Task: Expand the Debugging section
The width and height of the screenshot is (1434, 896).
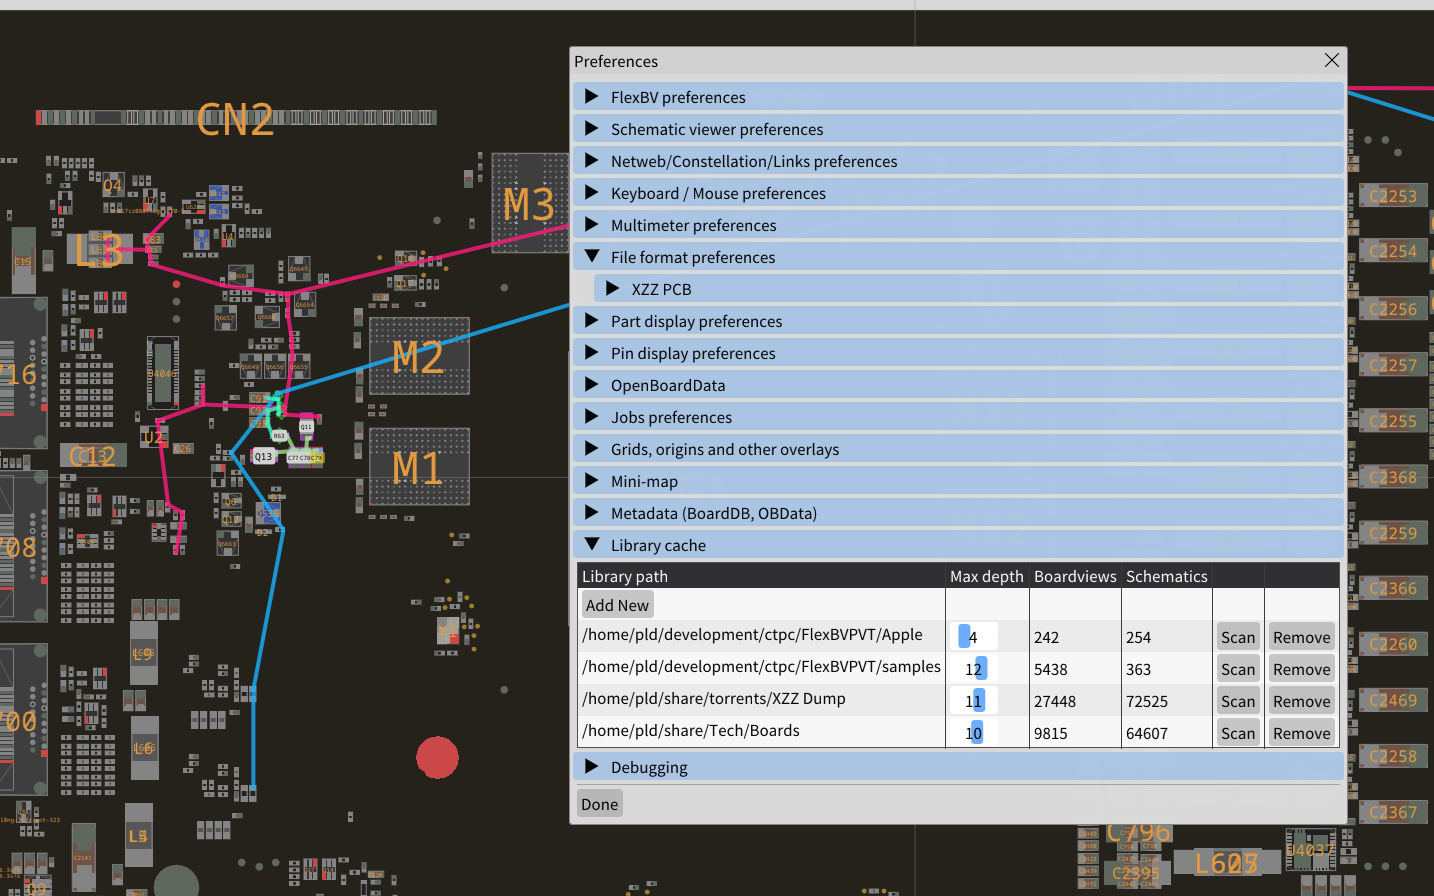Action: [648, 767]
